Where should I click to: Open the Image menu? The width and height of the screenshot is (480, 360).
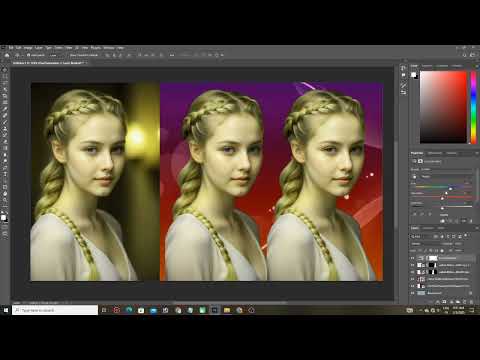click(28, 48)
